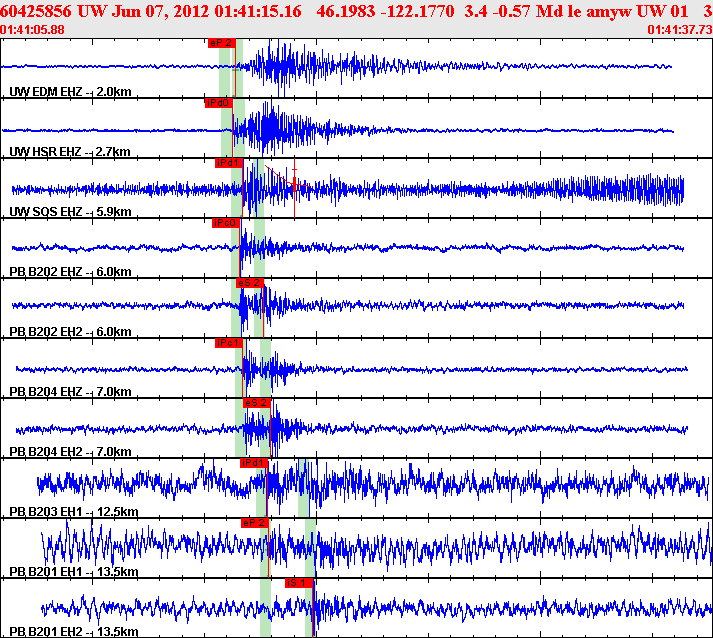Click the origin date Jun 07, 2012 in the header
713x638 pixels.
click(161, 11)
